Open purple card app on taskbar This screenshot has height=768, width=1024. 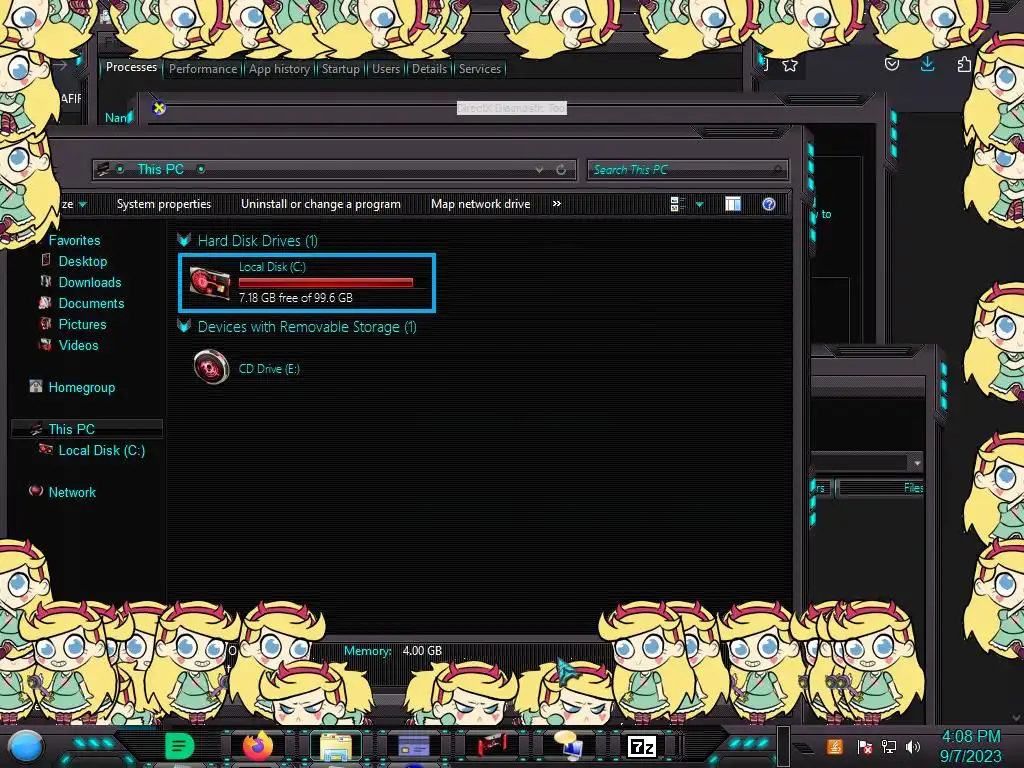pyautogui.click(x=413, y=746)
